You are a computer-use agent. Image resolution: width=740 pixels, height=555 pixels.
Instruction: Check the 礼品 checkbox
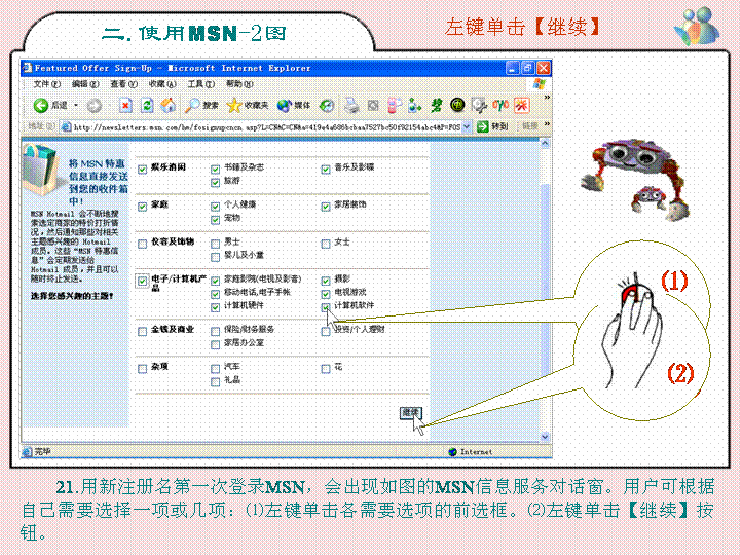[216, 382]
